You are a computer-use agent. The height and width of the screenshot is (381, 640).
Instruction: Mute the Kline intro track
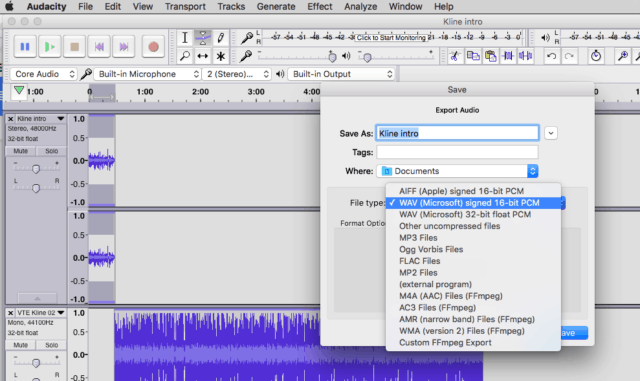click(x=20, y=151)
